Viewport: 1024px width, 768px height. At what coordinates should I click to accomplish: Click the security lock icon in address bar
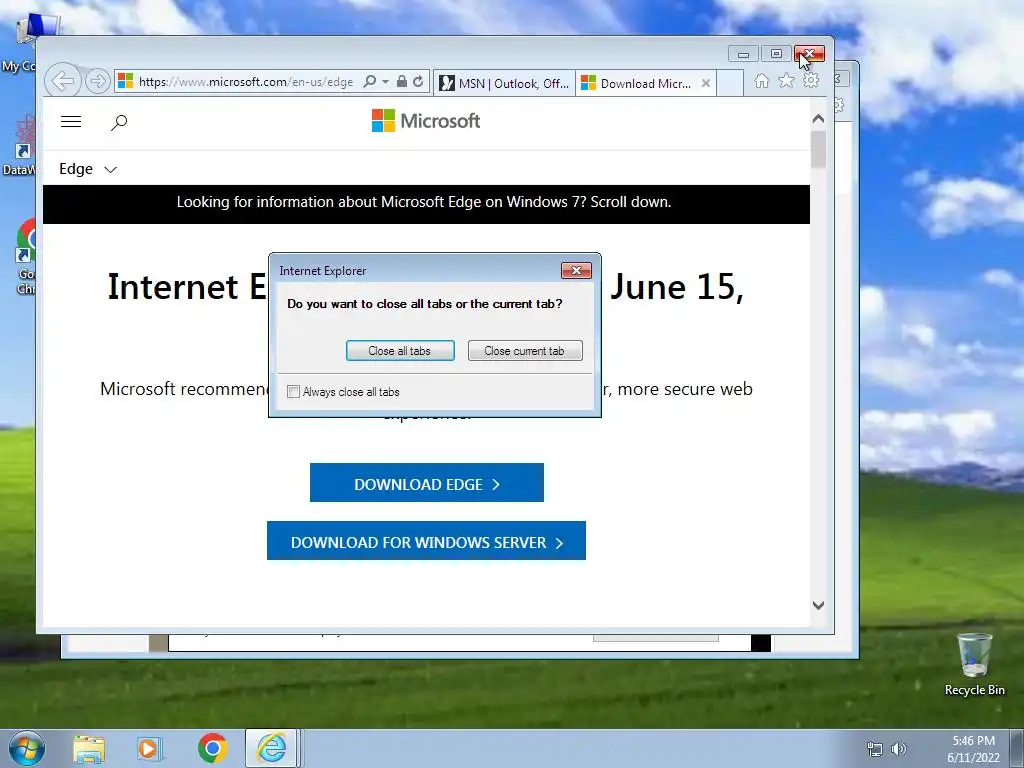point(402,82)
